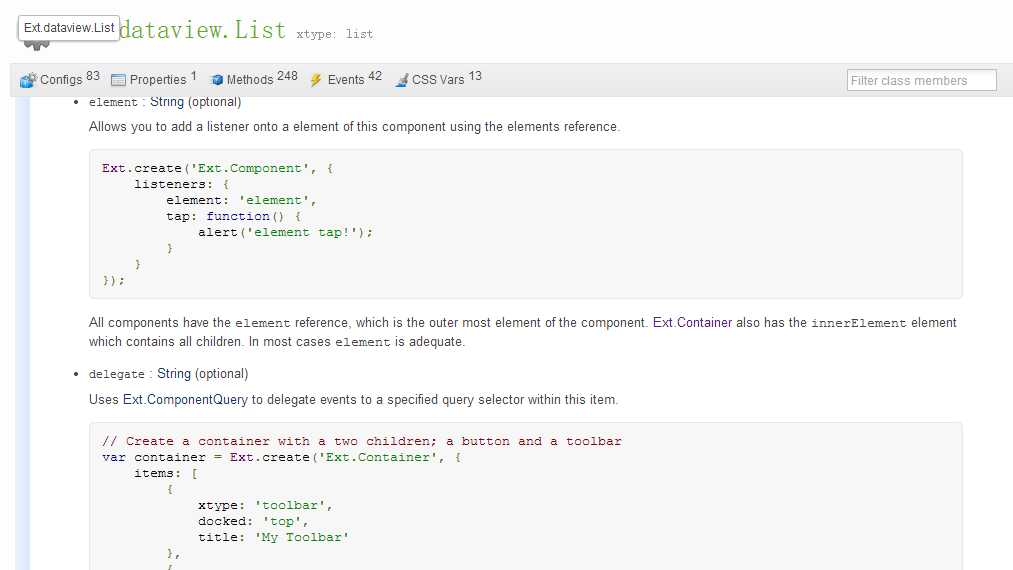Click the 'xtype: list' label
This screenshot has width=1013, height=570.
pyautogui.click(x=334, y=34)
